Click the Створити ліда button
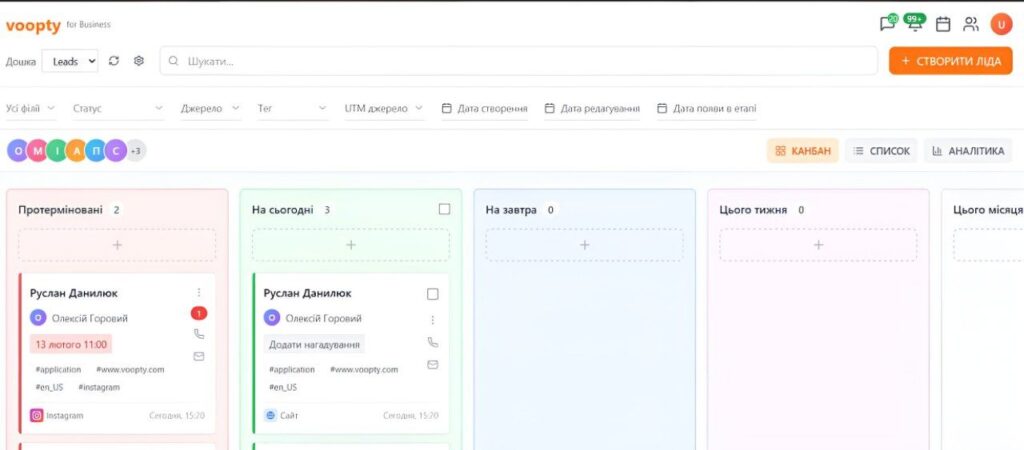Viewport: 1024px width, 450px height. 950,61
